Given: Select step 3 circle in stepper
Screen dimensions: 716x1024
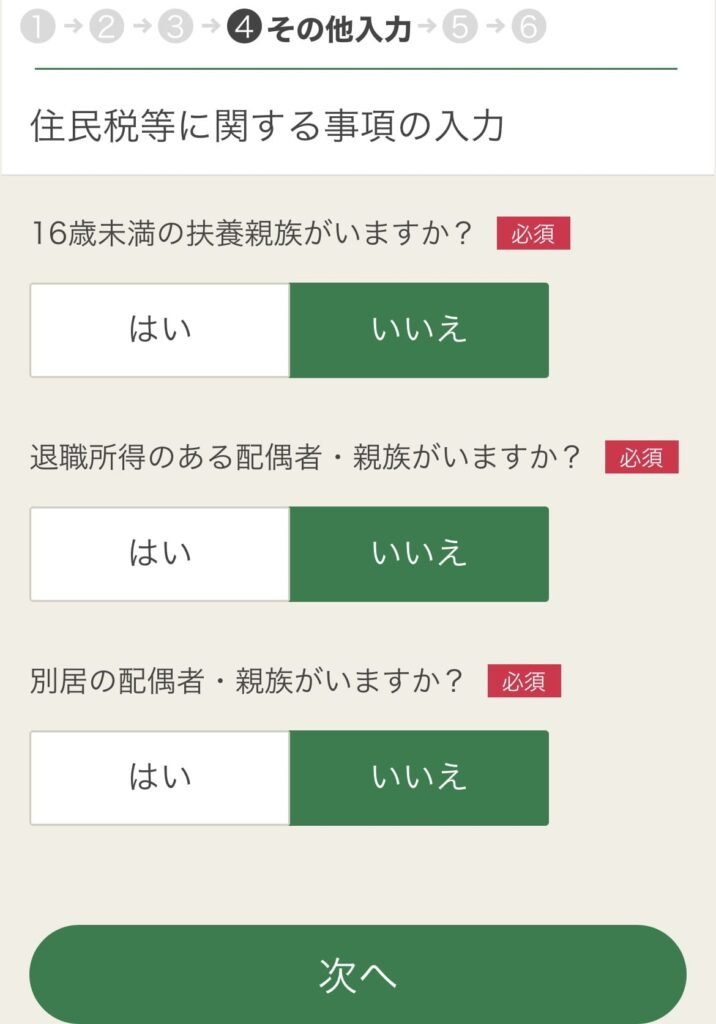Looking at the screenshot, I should [x=174, y=28].
